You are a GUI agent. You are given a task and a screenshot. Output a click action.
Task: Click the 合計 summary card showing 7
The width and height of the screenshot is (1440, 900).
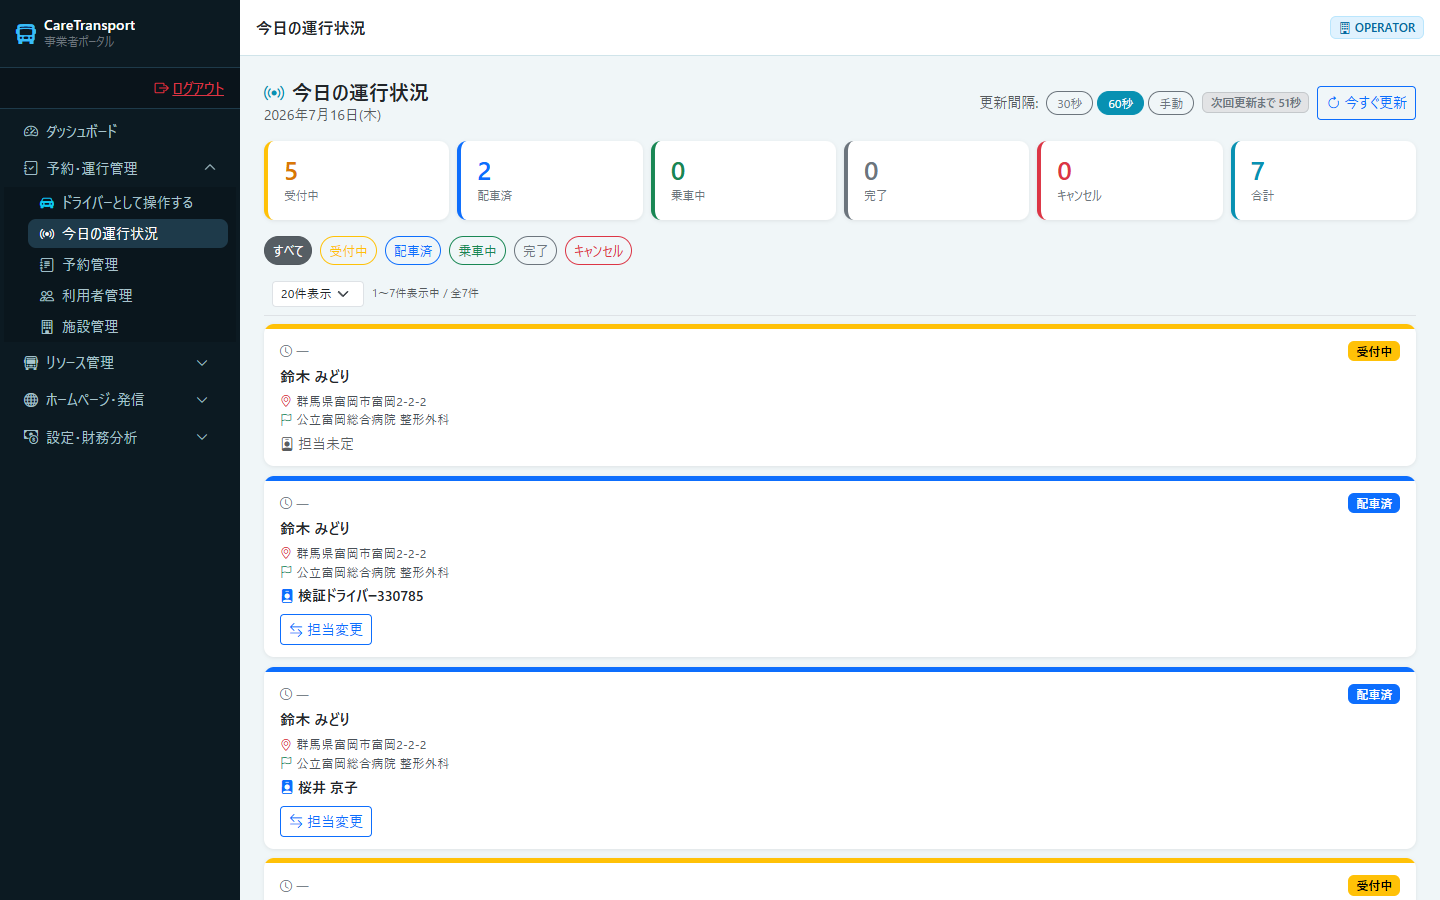pyautogui.click(x=1324, y=180)
